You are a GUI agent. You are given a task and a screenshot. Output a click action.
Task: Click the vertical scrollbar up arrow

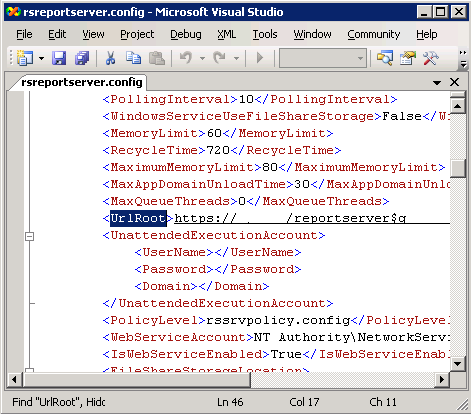coord(457,106)
